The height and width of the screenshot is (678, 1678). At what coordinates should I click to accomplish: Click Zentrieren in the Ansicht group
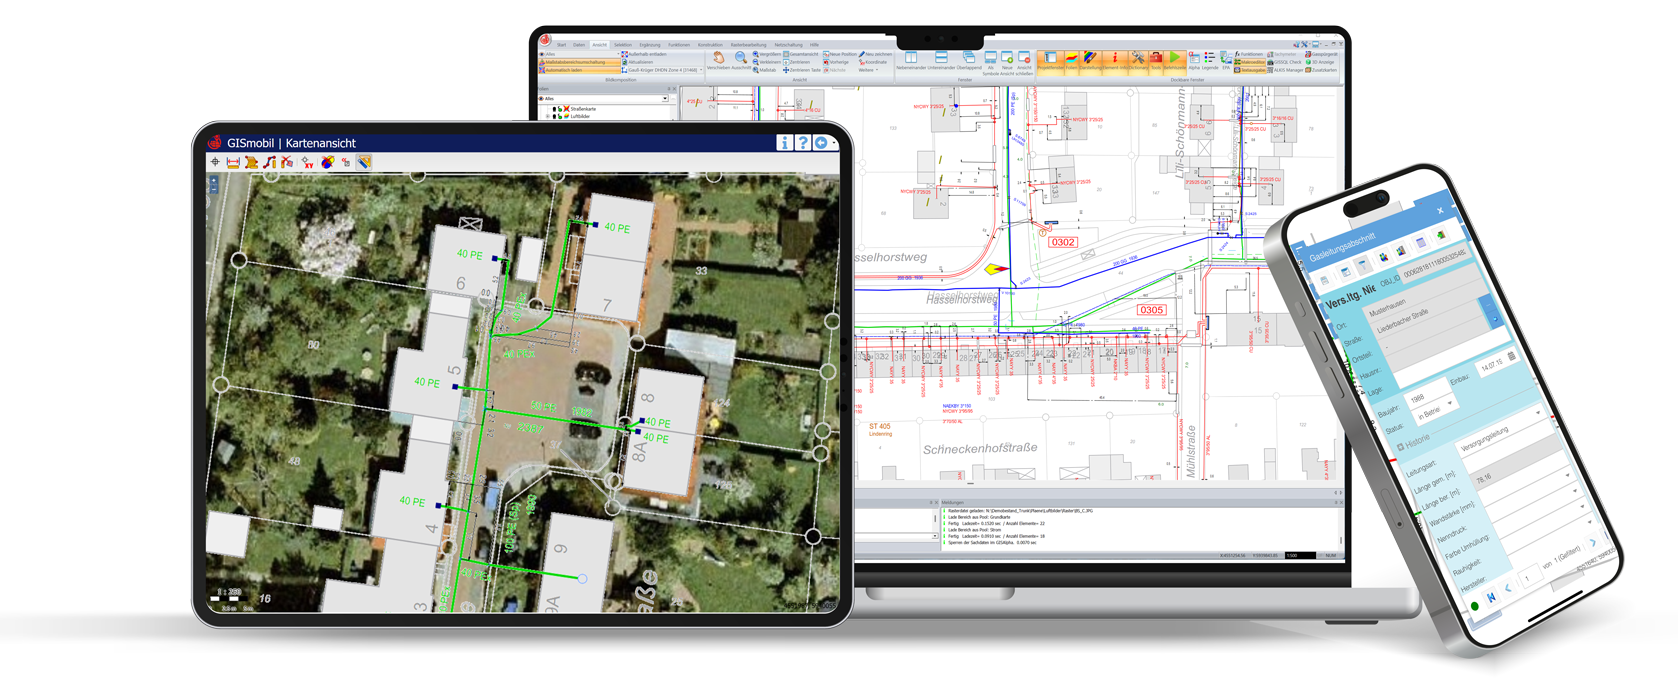click(x=797, y=62)
